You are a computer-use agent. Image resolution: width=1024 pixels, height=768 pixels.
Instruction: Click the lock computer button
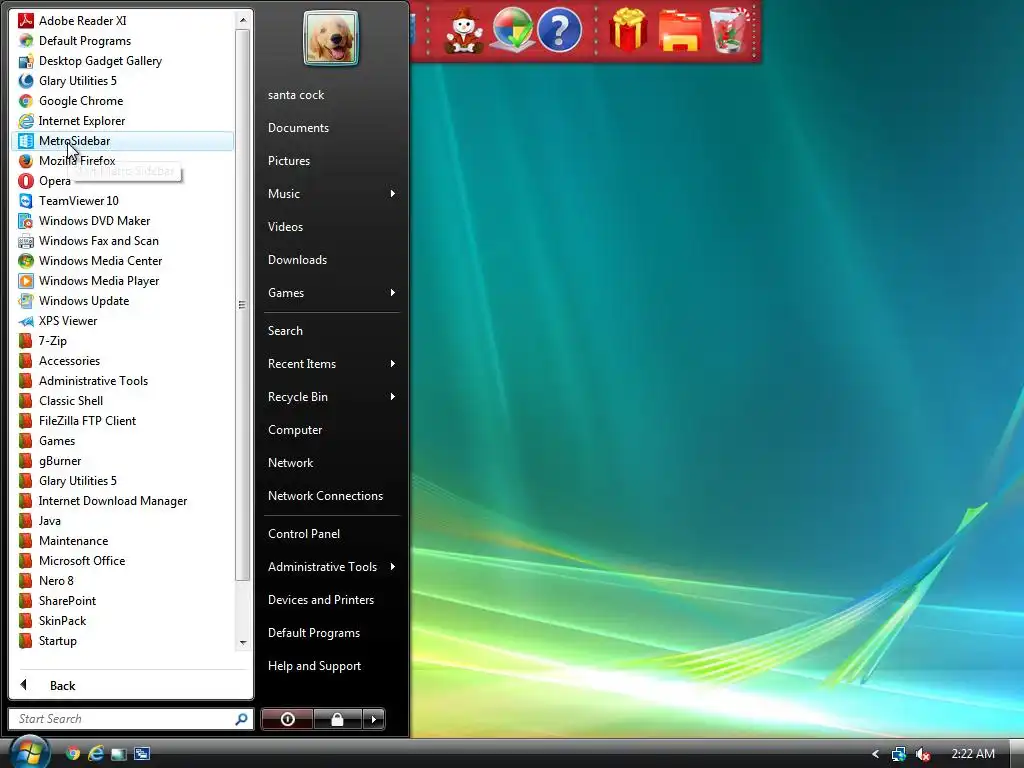coord(337,719)
